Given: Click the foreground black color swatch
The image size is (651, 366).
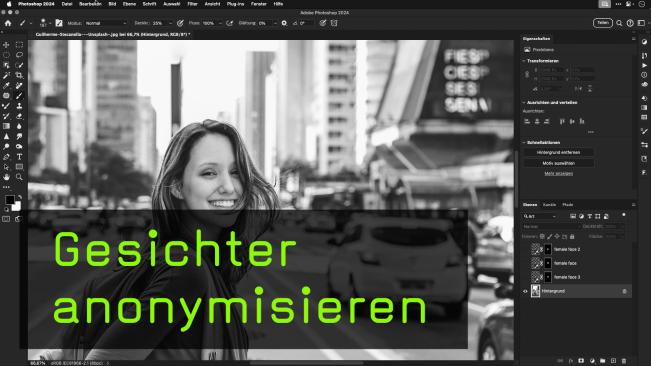Looking at the screenshot, I should pos(10,200).
